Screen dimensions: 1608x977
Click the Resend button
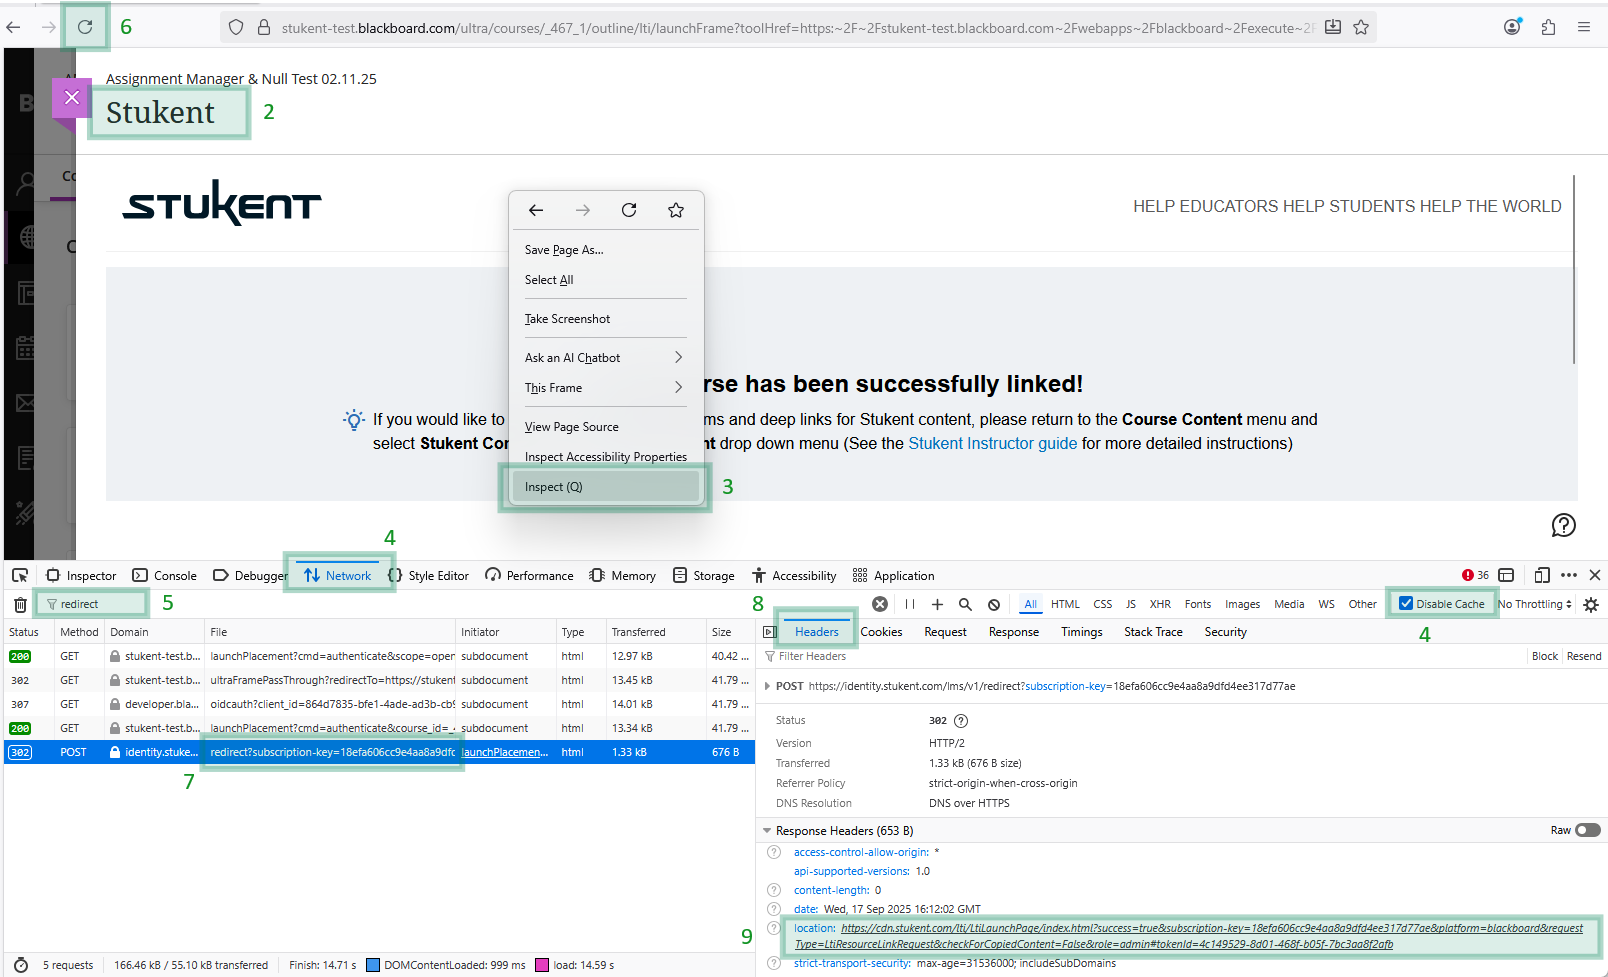click(1584, 656)
